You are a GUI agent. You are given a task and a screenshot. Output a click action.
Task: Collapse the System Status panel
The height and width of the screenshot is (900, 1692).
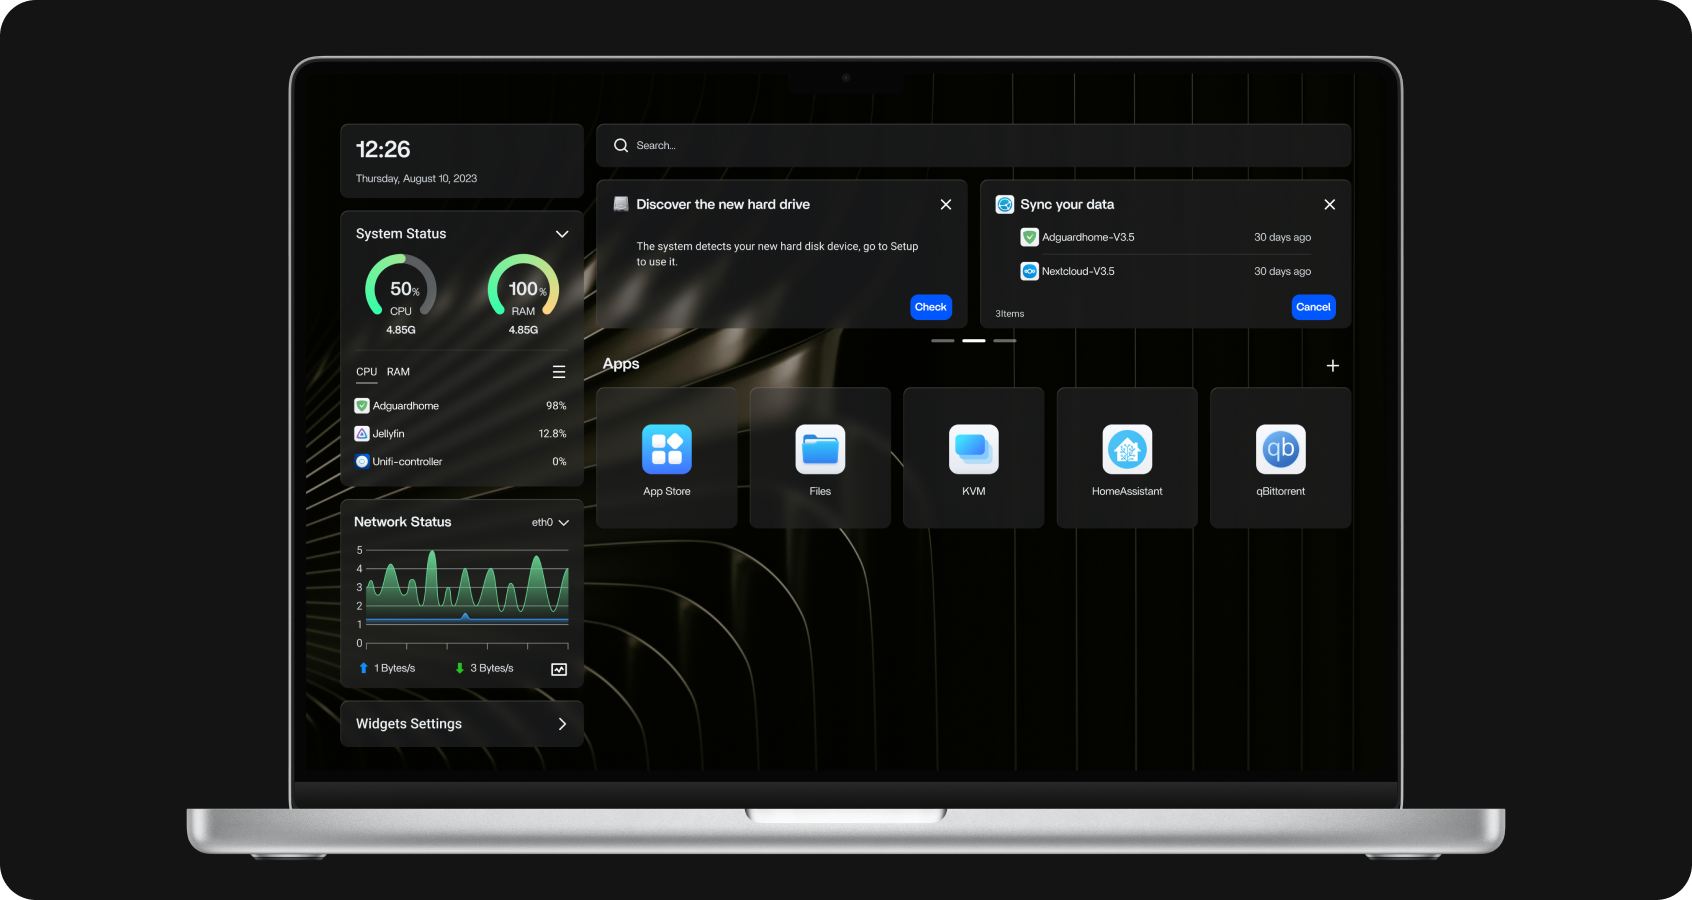coord(562,233)
